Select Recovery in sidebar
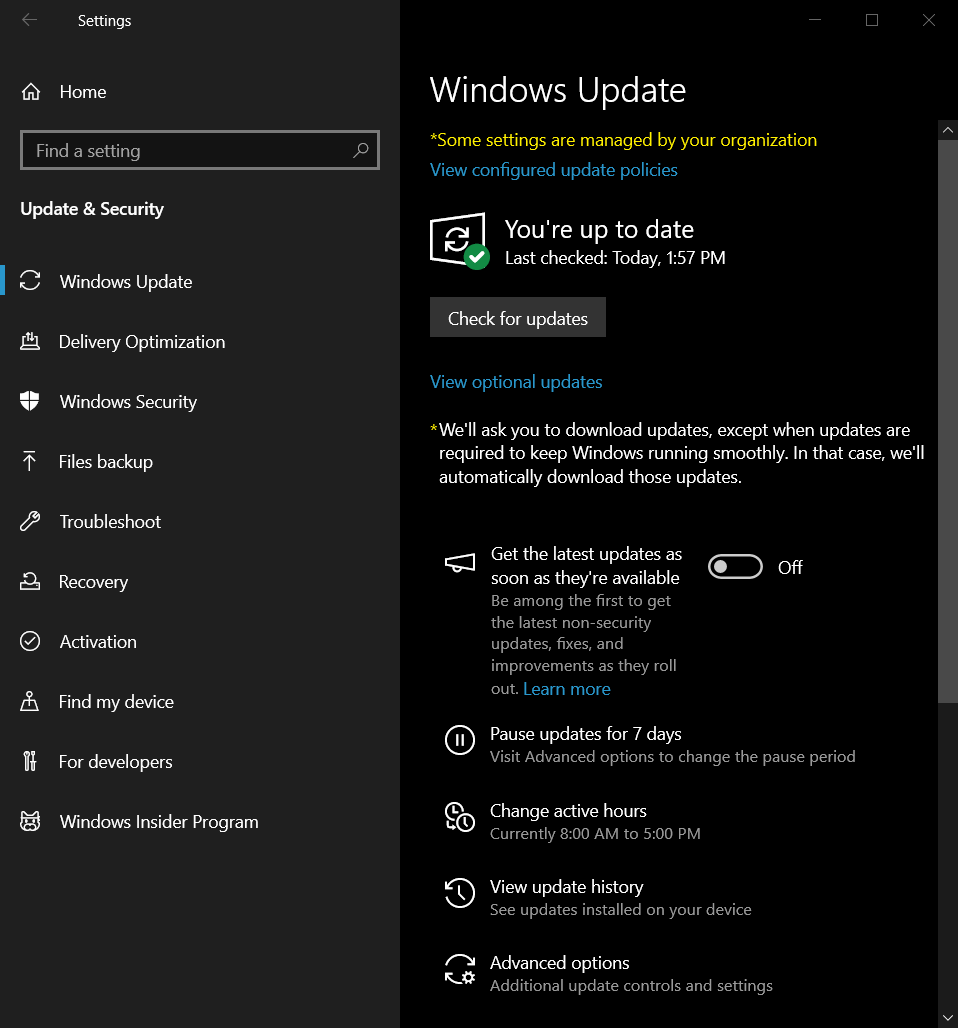Viewport: 958px width, 1028px height. click(200, 582)
